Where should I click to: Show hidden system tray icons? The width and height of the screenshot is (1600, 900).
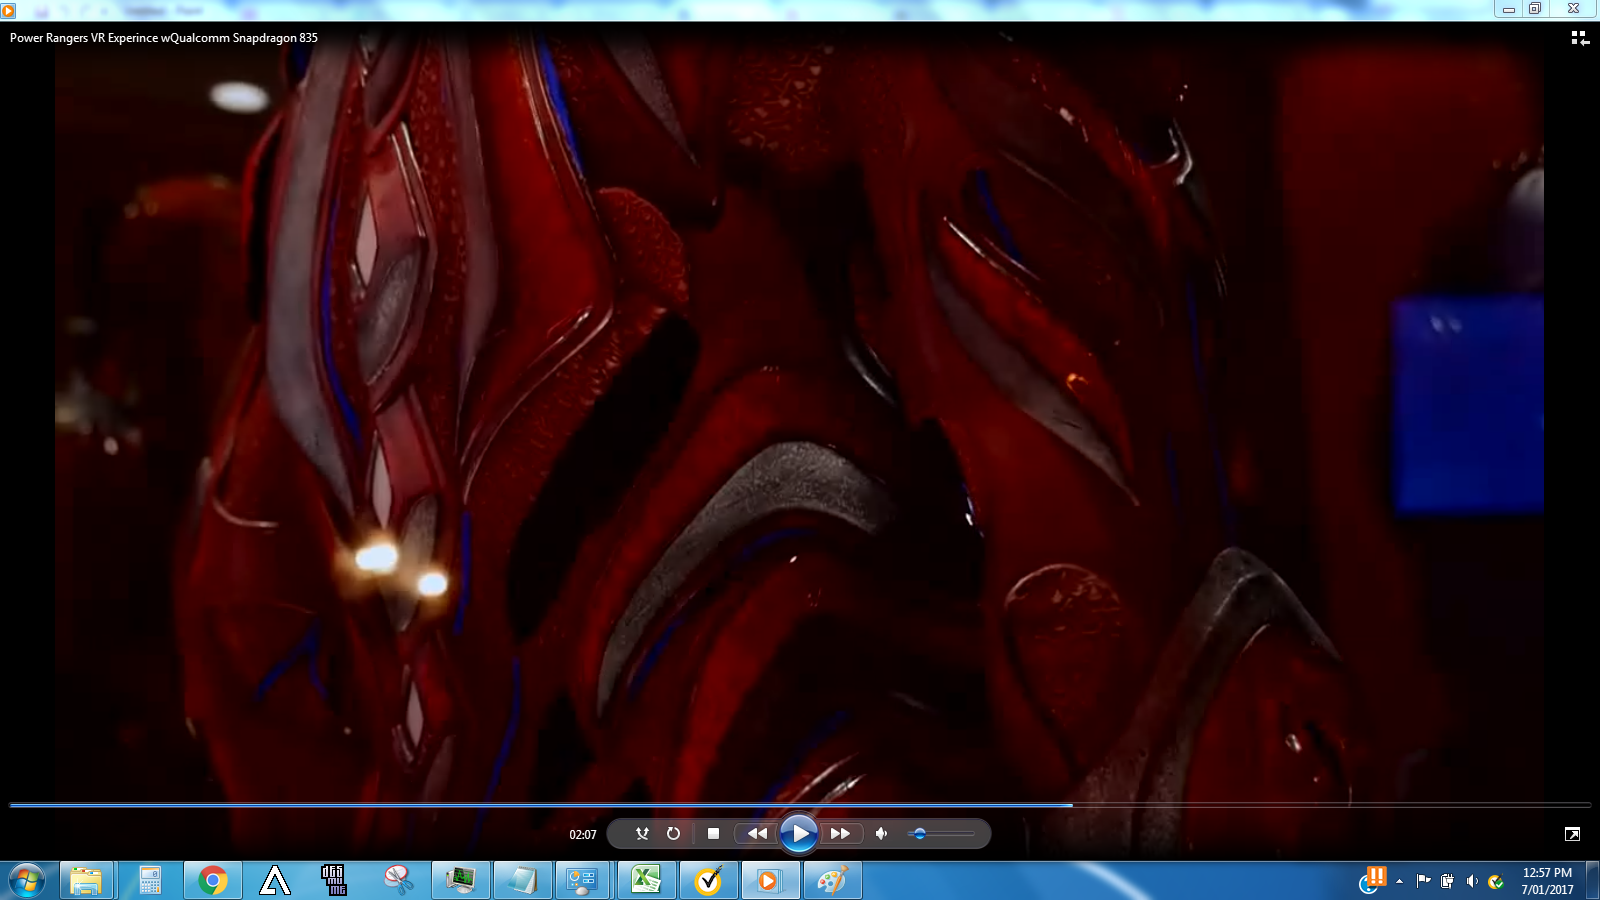(x=1399, y=881)
